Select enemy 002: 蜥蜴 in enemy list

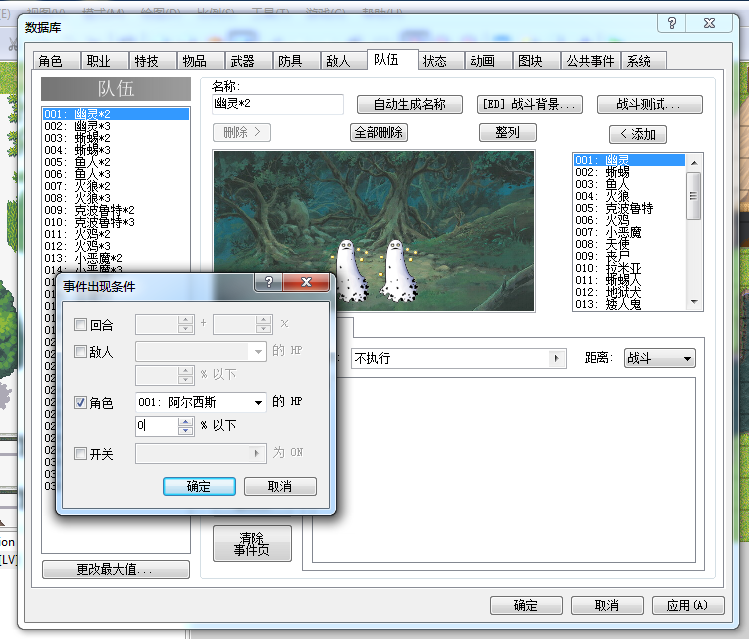pos(629,172)
